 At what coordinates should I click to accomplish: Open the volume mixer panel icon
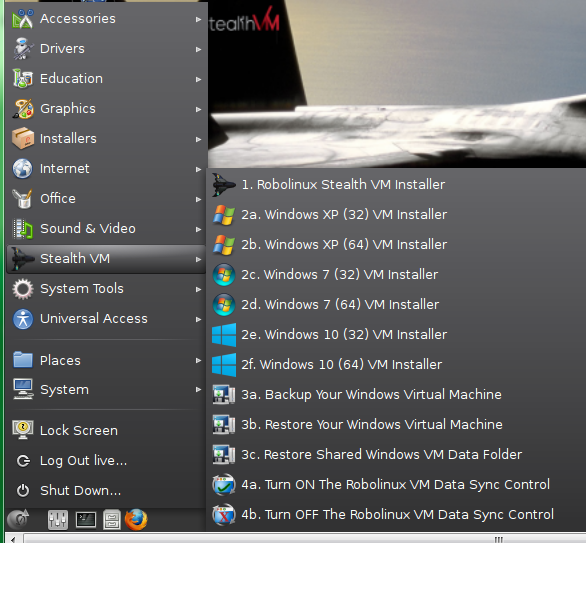tap(58, 520)
